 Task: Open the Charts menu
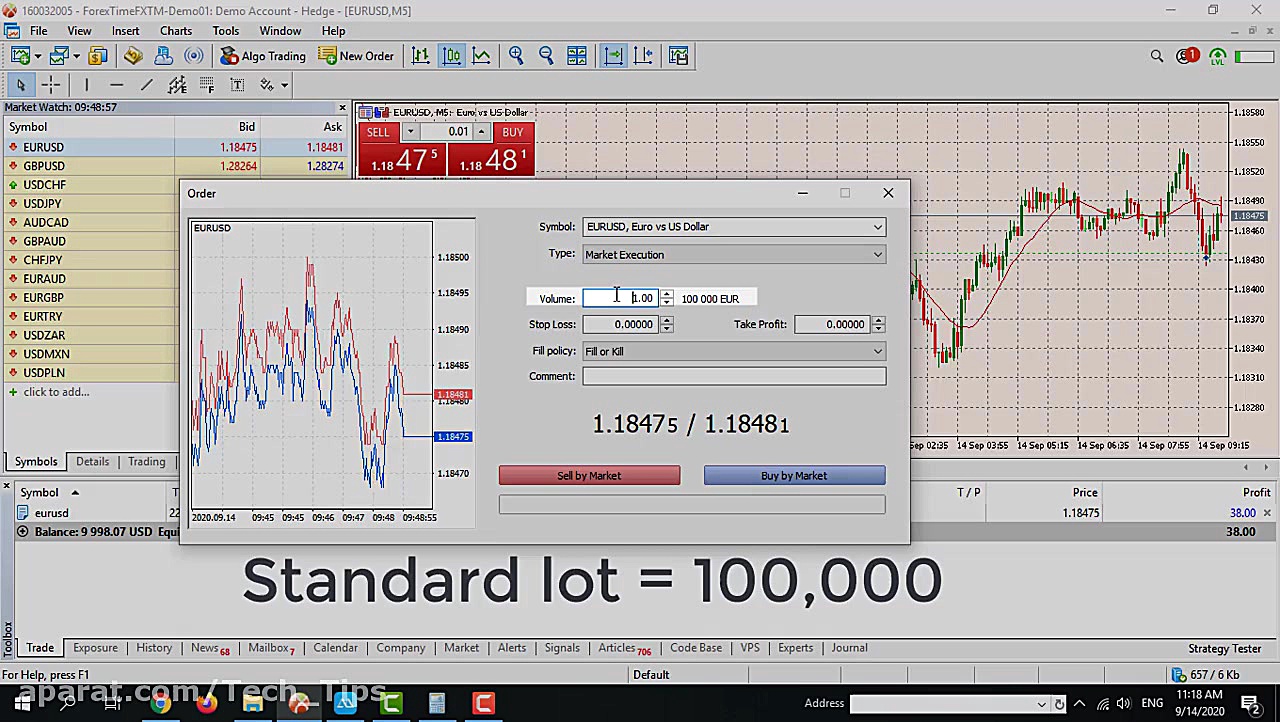pyautogui.click(x=175, y=31)
